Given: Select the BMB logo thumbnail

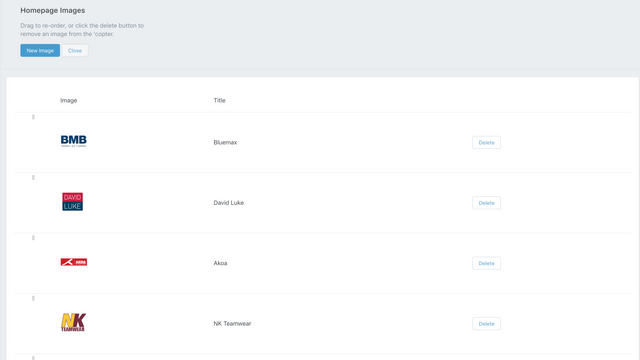Looking at the screenshot, I should (x=73, y=141).
